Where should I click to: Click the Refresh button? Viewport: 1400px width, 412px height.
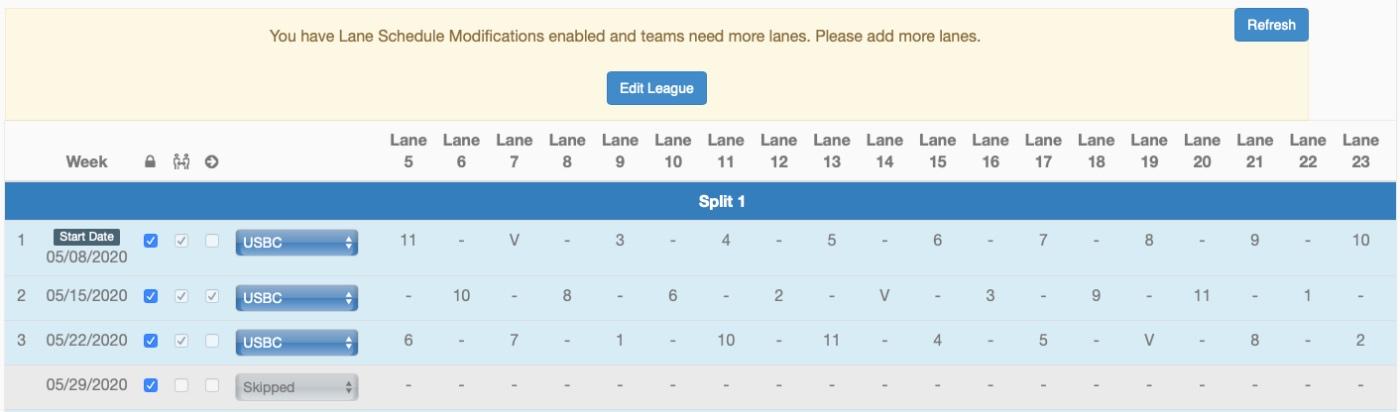point(1271,25)
